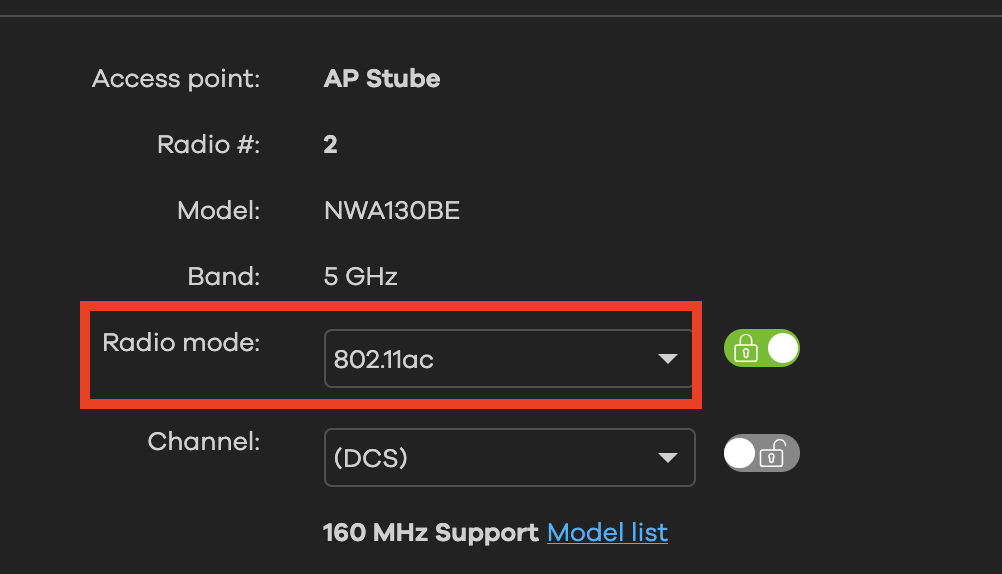Click the Radio number value 2
The height and width of the screenshot is (574, 1002).
(x=330, y=145)
